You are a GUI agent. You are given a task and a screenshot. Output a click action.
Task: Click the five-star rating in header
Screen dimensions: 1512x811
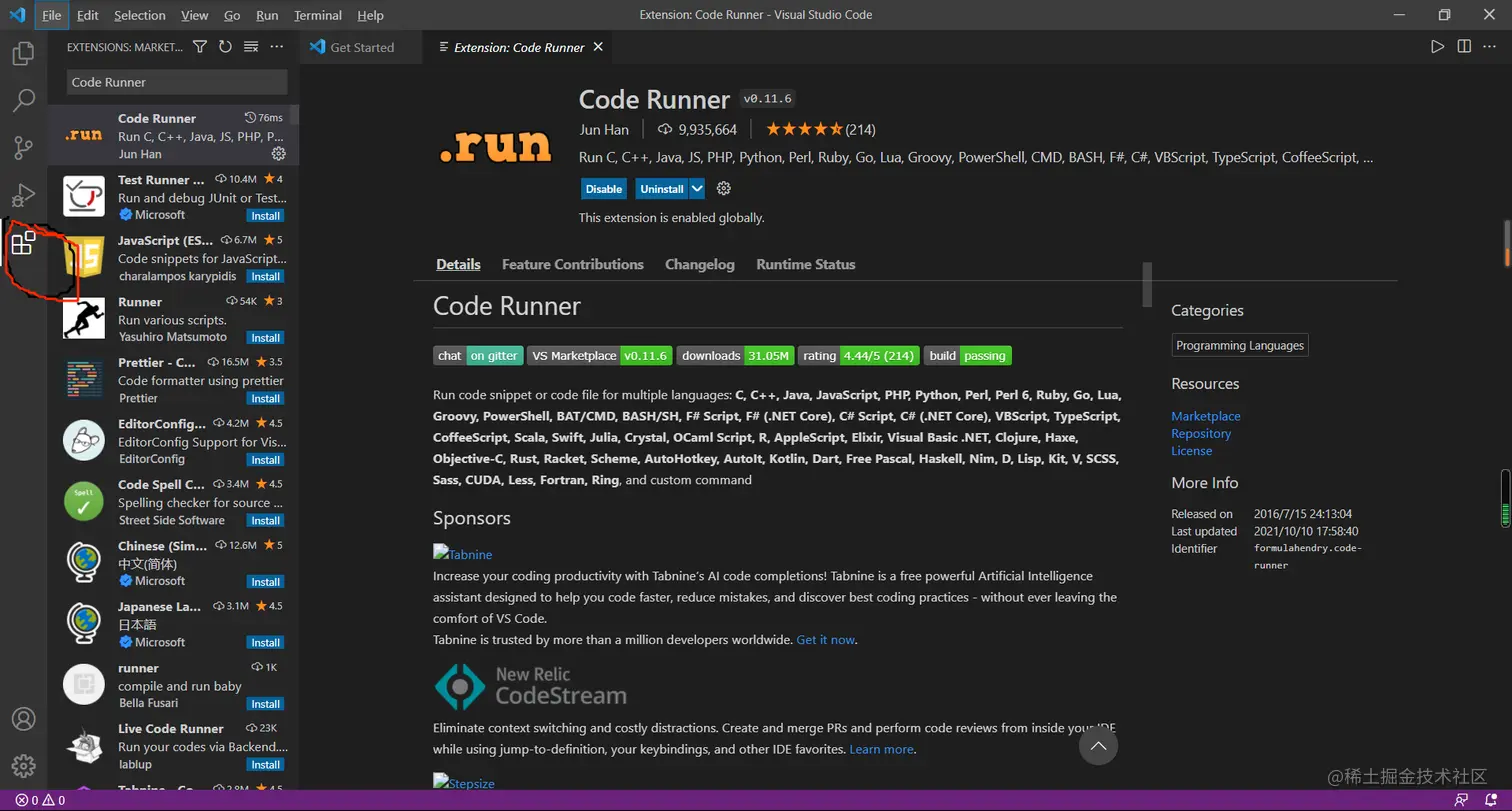pos(805,129)
